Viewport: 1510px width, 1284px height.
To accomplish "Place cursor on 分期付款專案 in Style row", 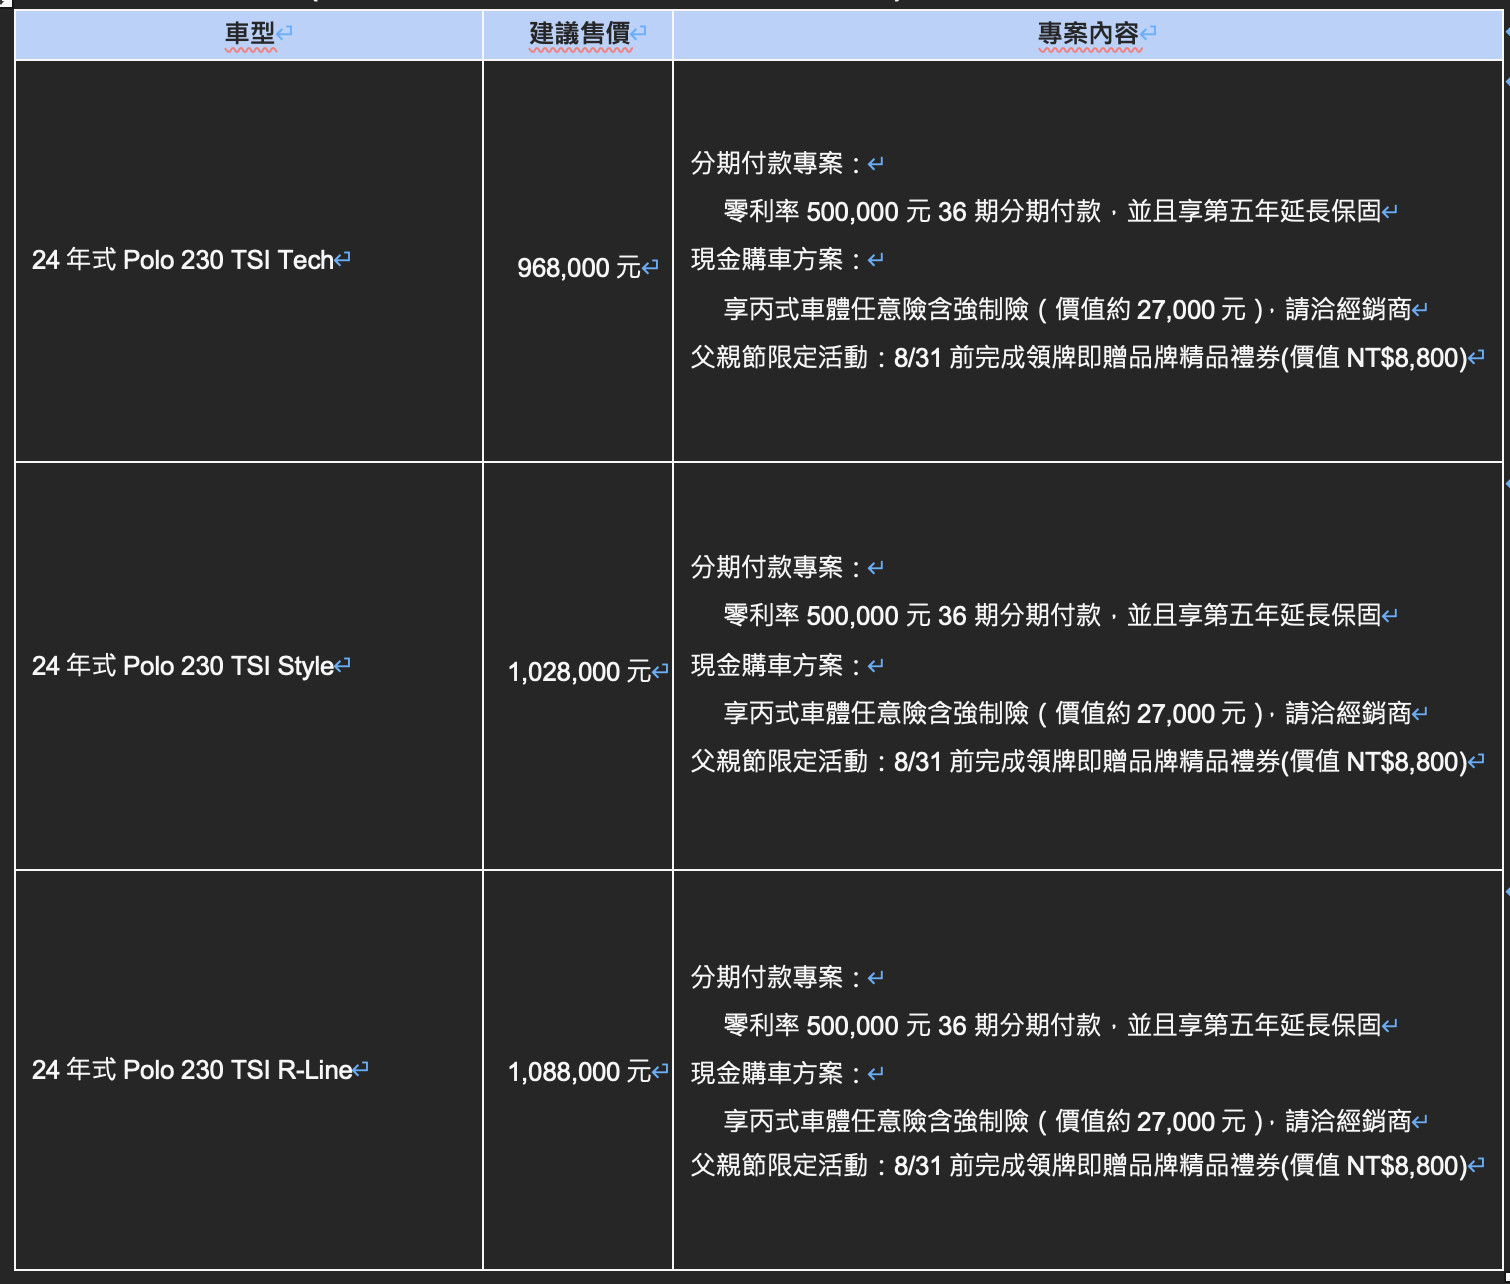I will point(767,568).
